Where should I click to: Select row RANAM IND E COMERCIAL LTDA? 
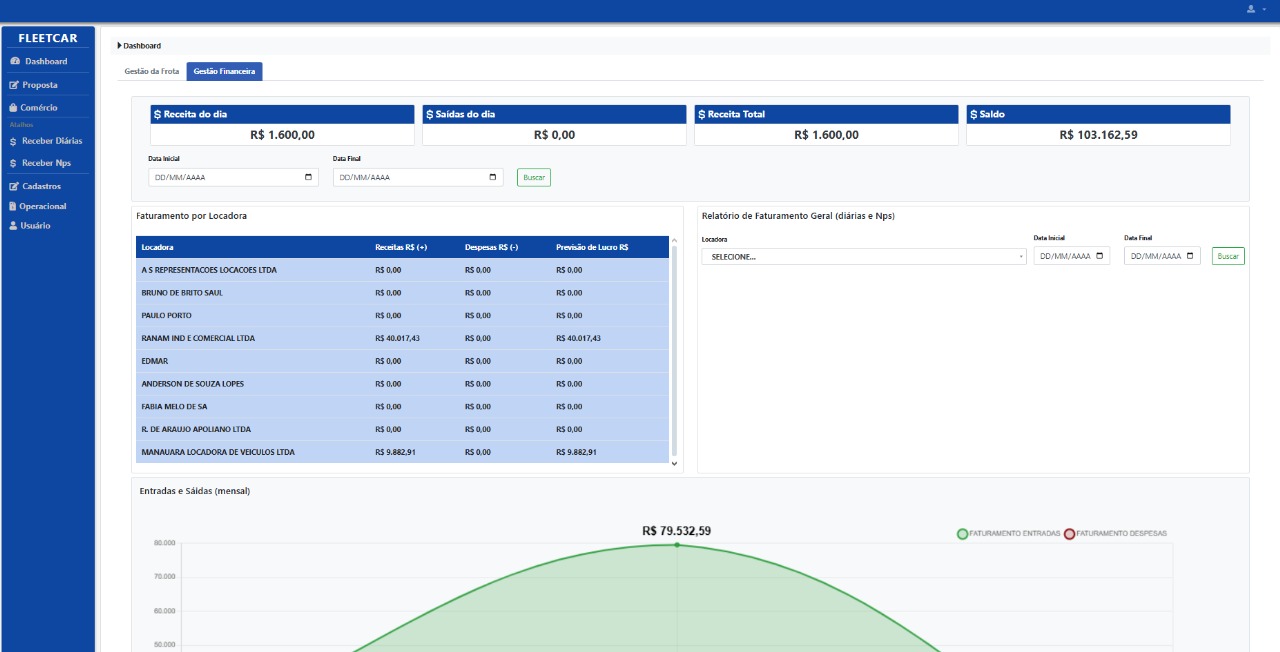[402, 338]
